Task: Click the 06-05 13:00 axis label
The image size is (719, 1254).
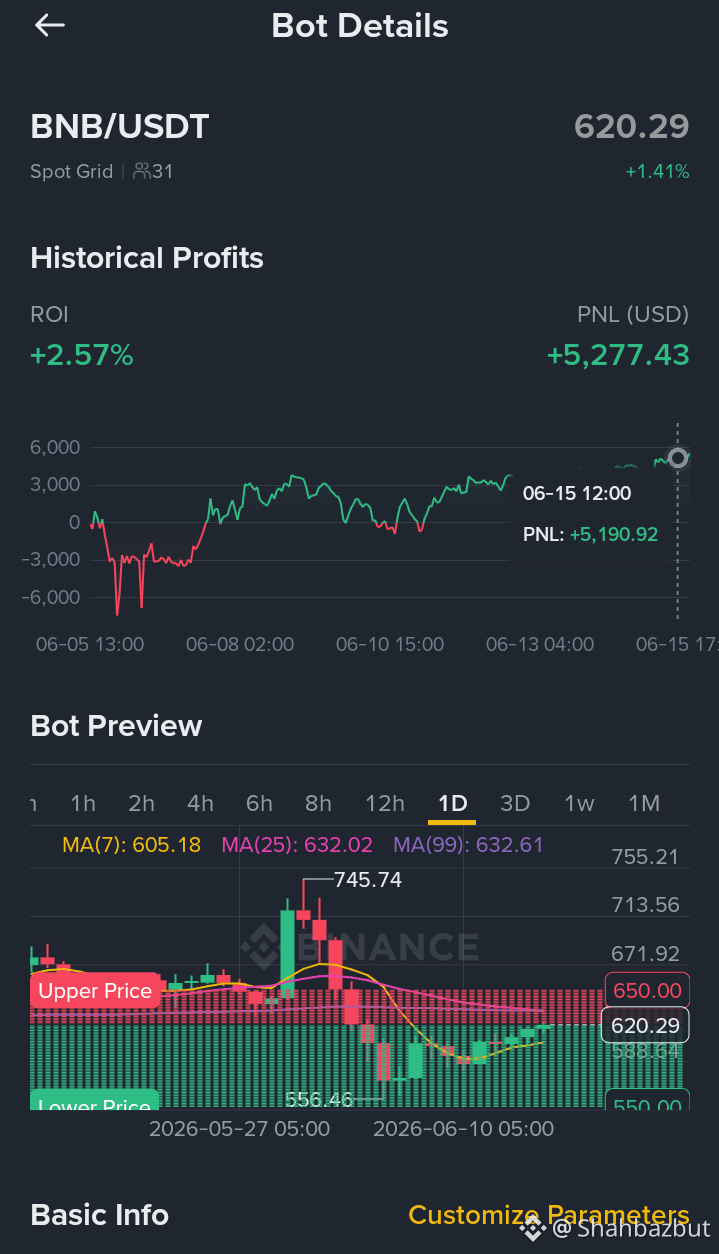Action: [90, 645]
